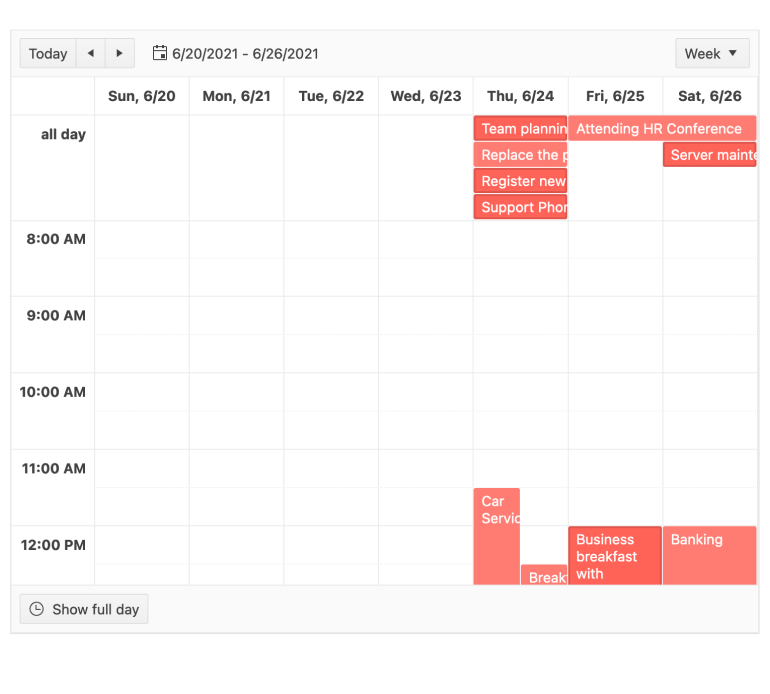Screen dimensions: 770x694
Task: Click the Break event on Thursday
Action: point(544,576)
